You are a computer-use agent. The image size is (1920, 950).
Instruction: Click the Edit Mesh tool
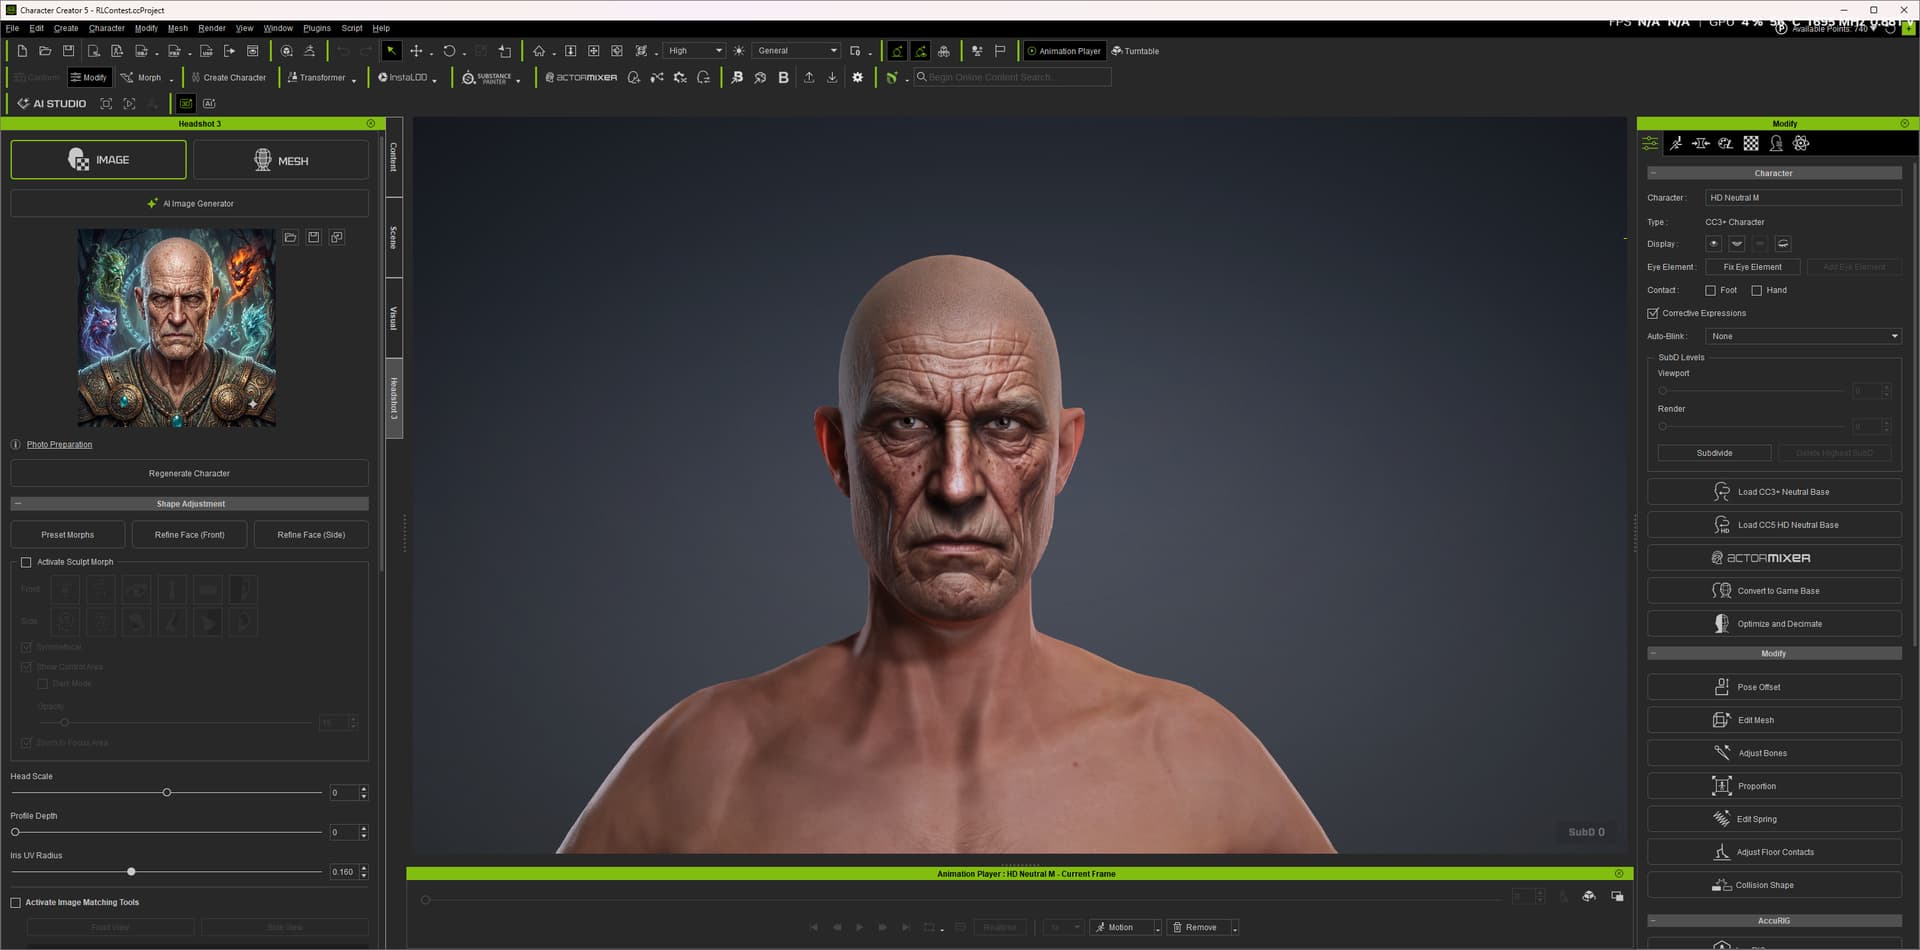[x=1774, y=720]
